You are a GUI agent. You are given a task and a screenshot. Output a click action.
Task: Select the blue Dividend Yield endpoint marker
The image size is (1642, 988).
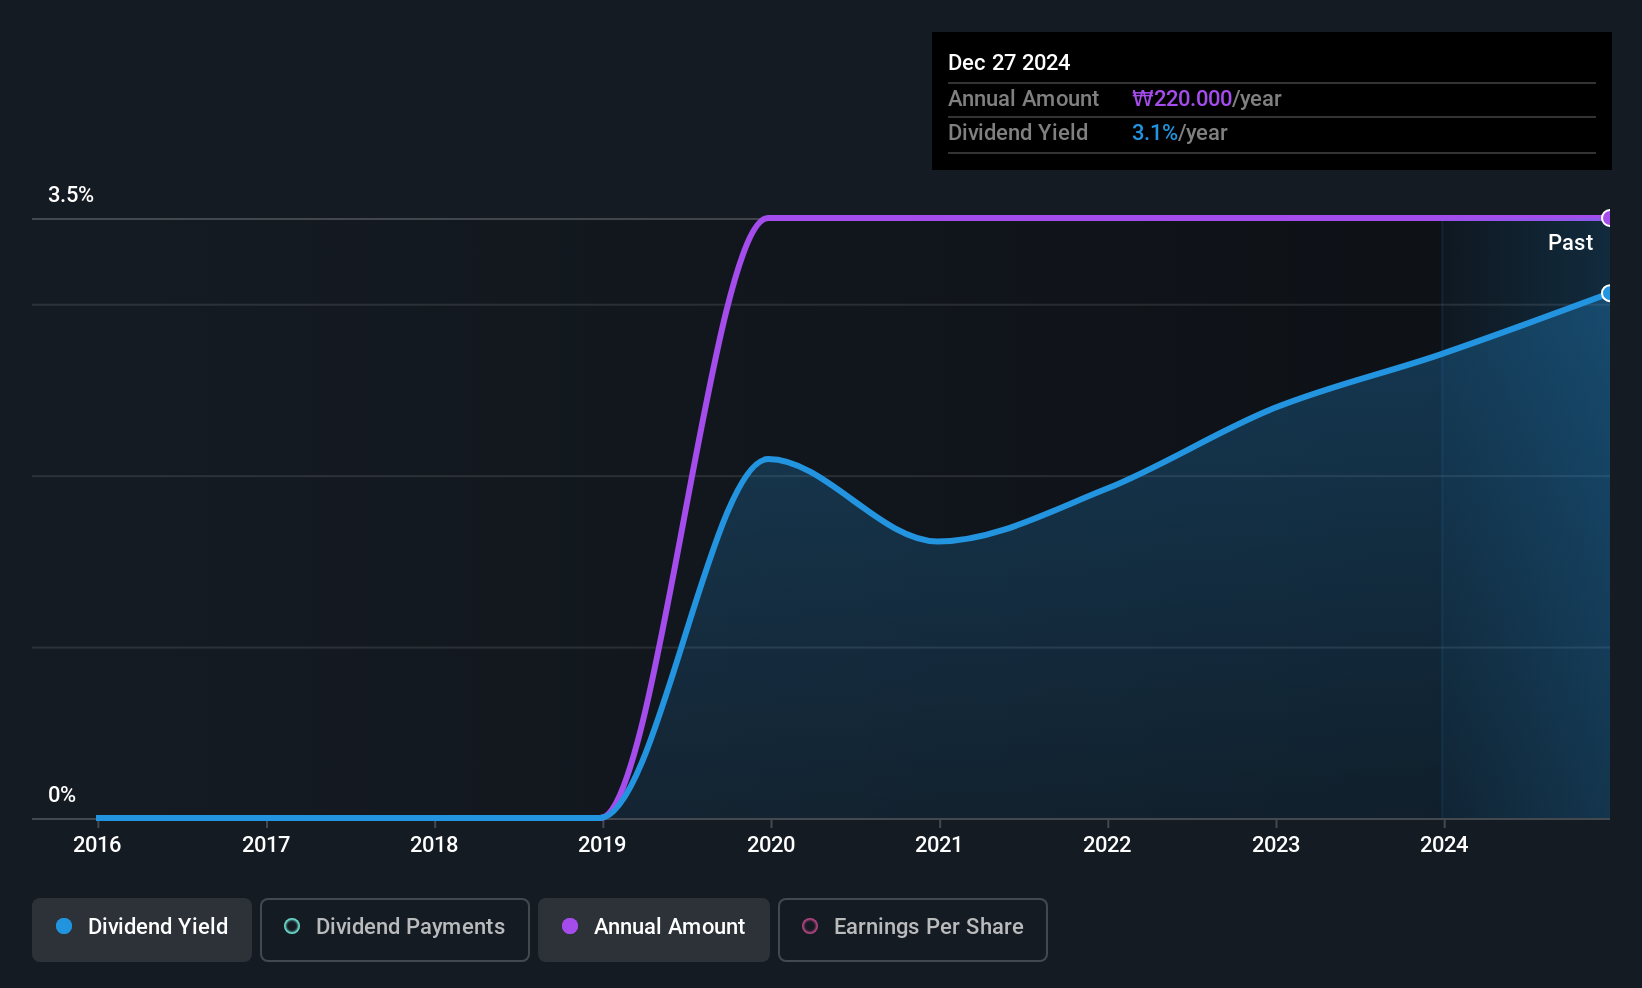(1608, 293)
